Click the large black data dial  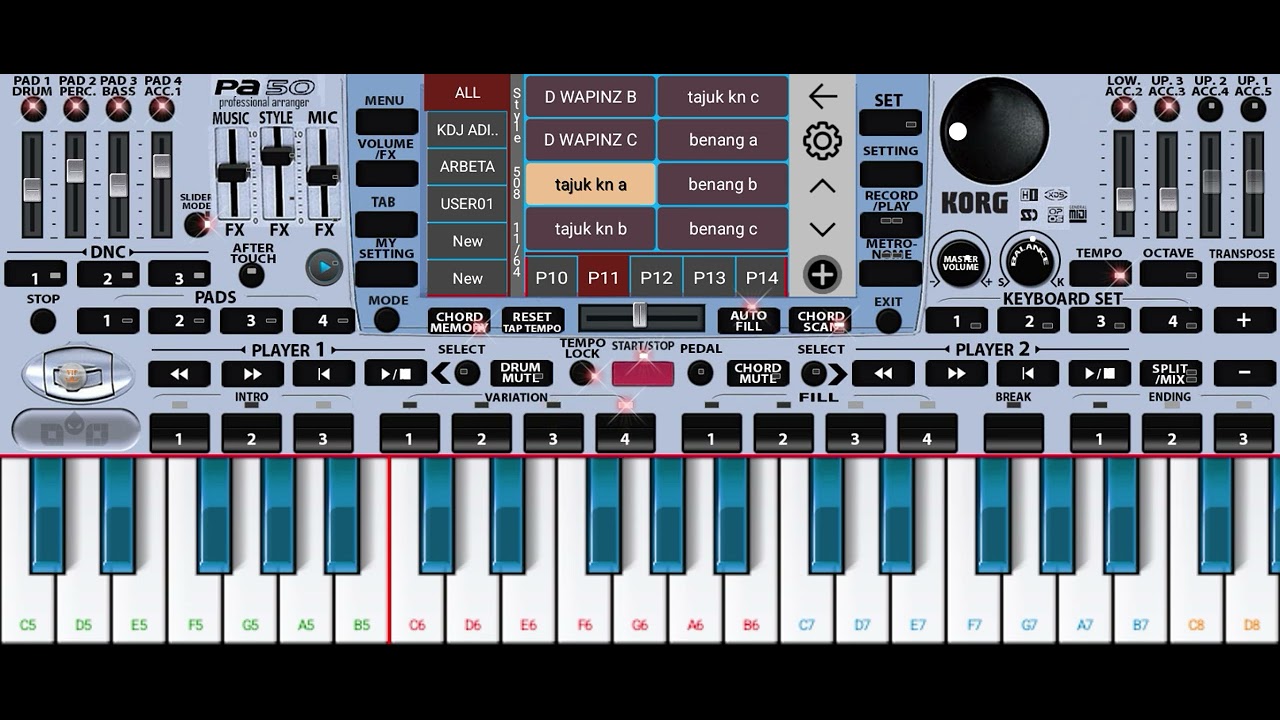[994, 130]
